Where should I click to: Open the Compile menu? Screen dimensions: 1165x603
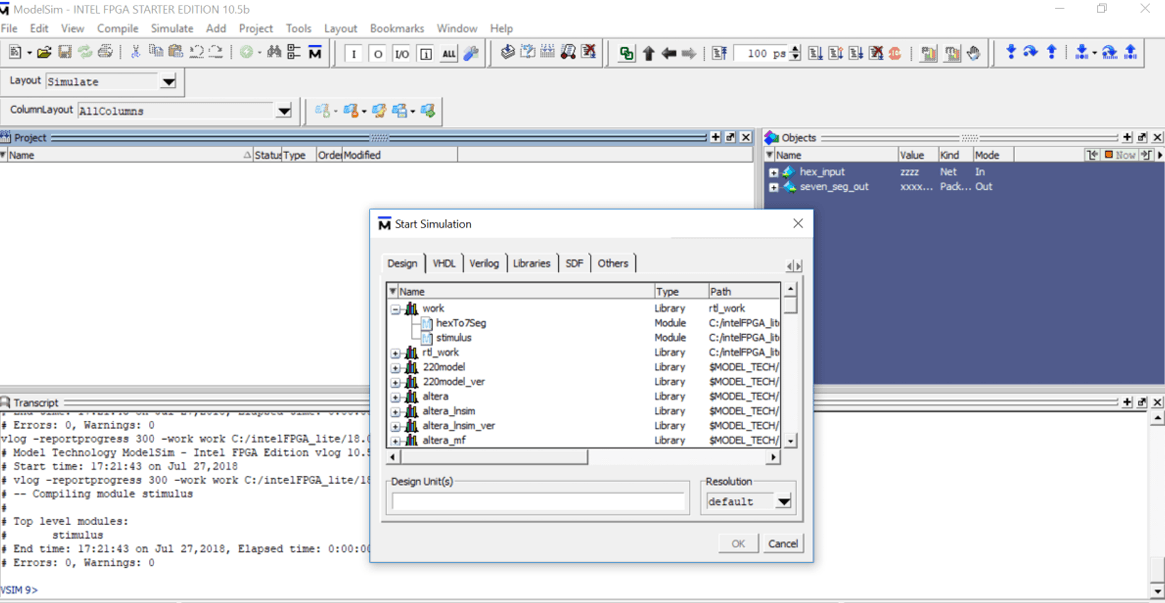point(118,28)
